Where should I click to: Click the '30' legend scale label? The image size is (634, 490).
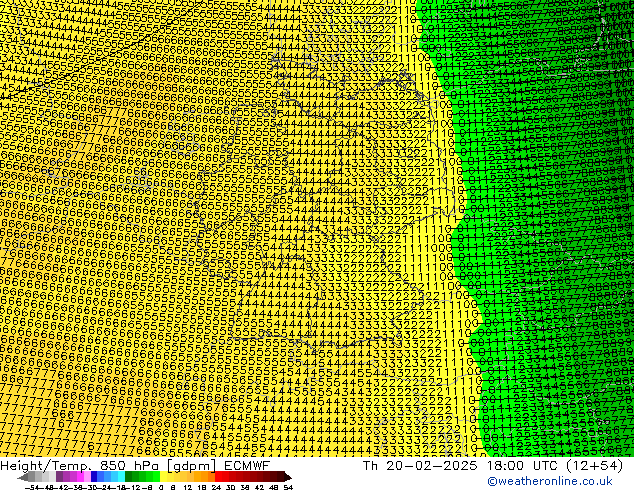[230, 487]
